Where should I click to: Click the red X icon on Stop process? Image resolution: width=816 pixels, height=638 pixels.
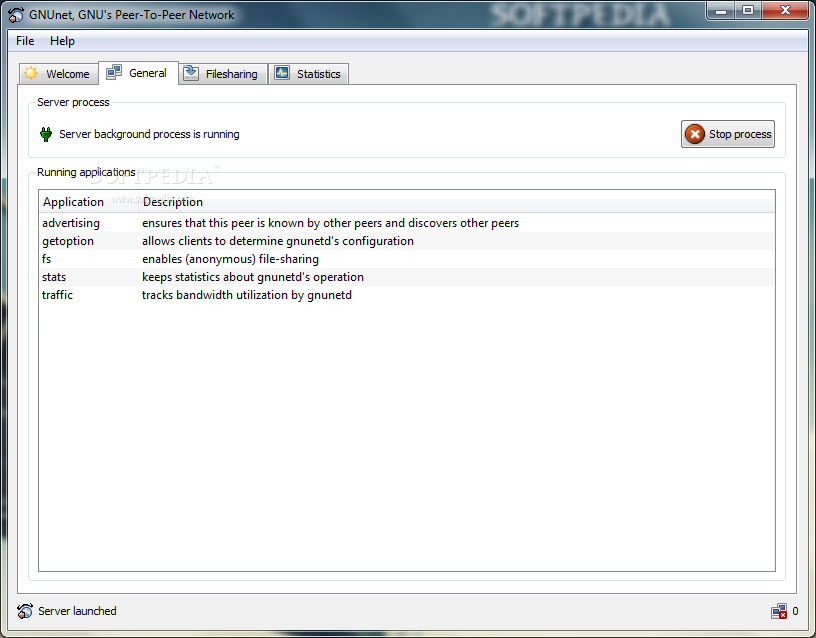[695, 134]
